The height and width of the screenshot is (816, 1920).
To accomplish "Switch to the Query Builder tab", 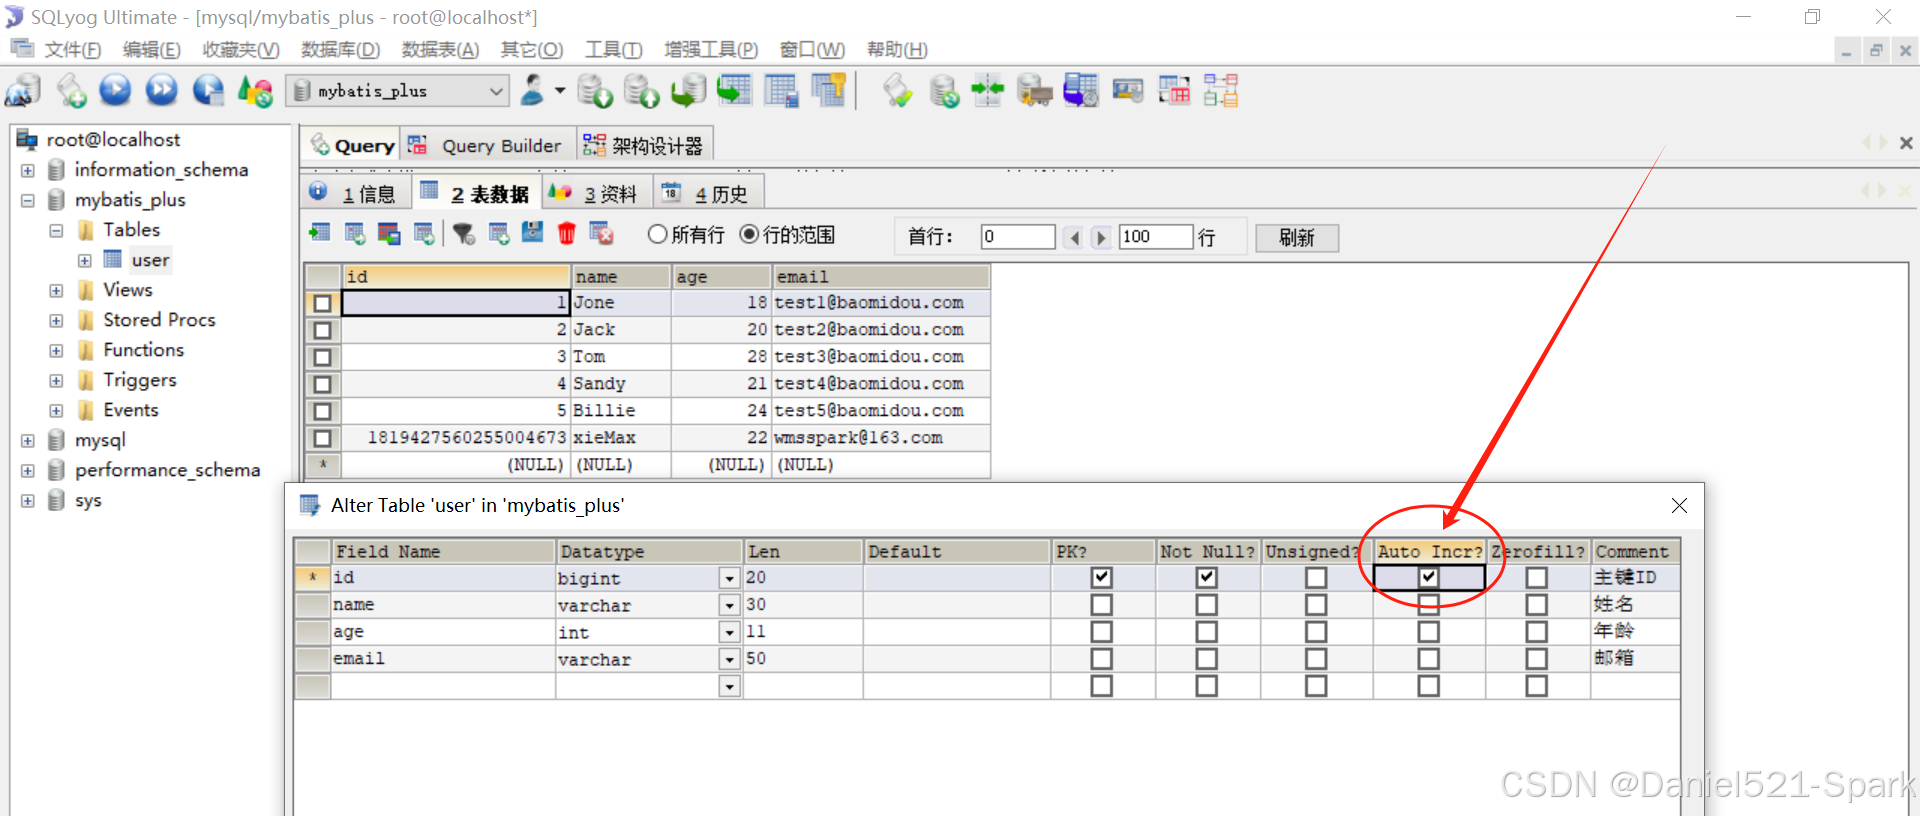I will [x=488, y=146].
